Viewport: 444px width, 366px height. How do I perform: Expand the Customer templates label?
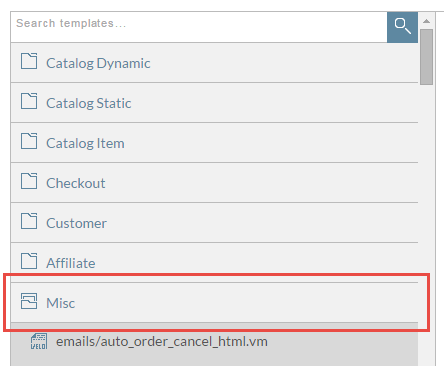[76, 223]
